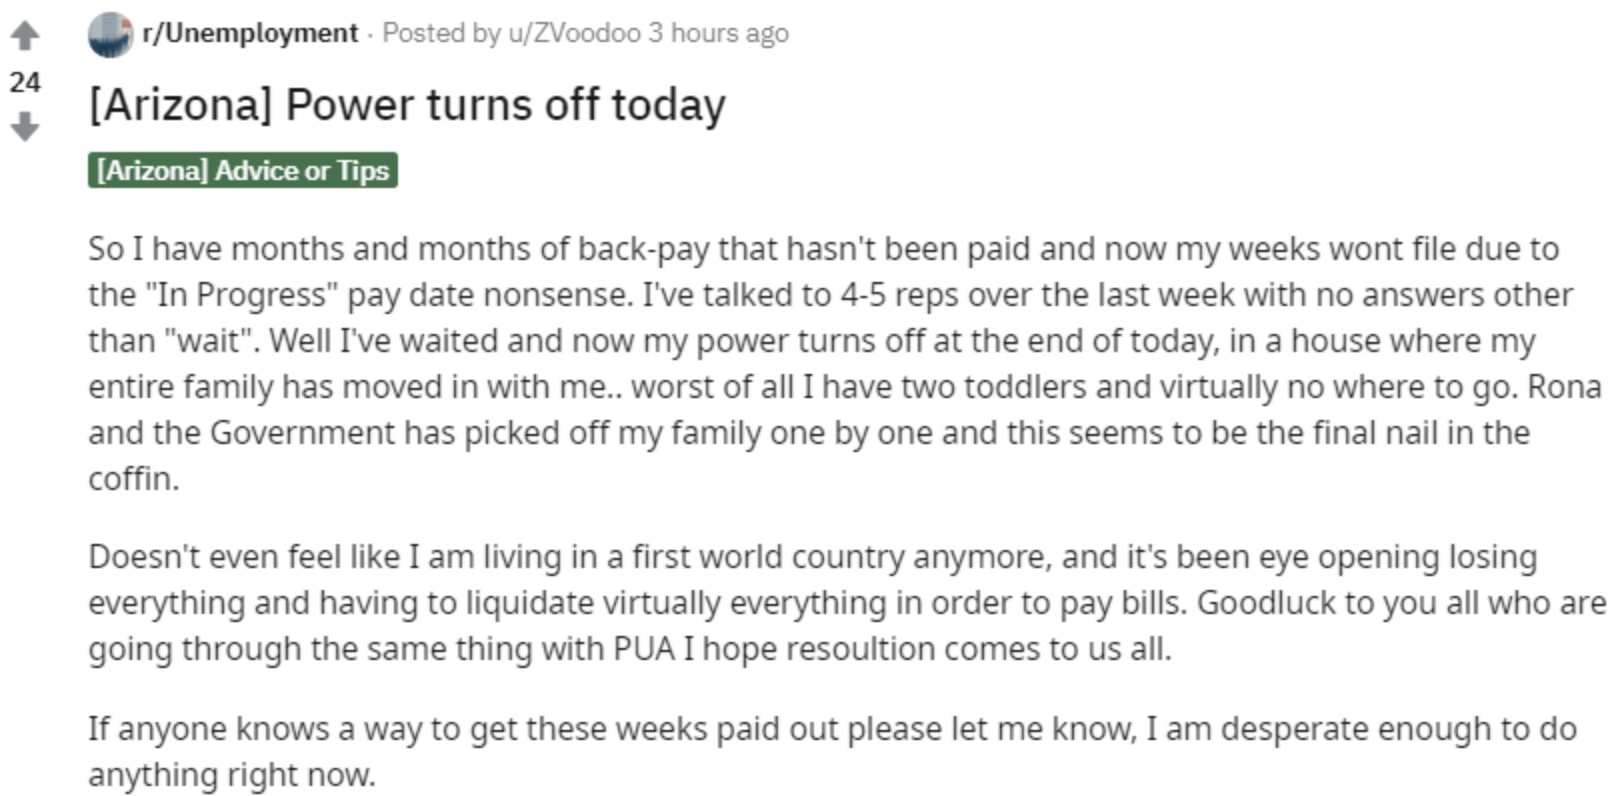Open the r/Unemployment community avatar

110,34
